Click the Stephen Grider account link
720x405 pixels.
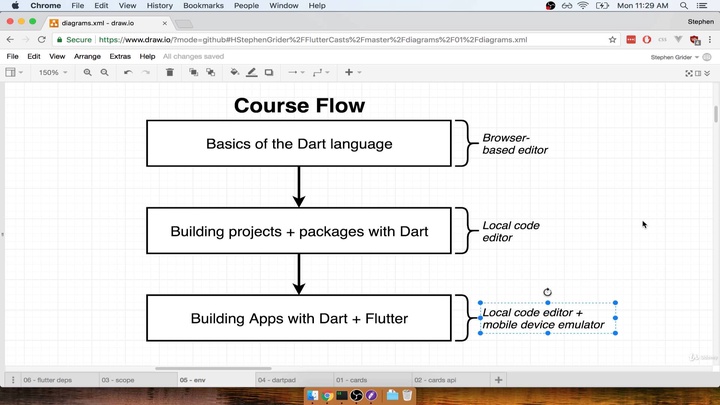673,57
